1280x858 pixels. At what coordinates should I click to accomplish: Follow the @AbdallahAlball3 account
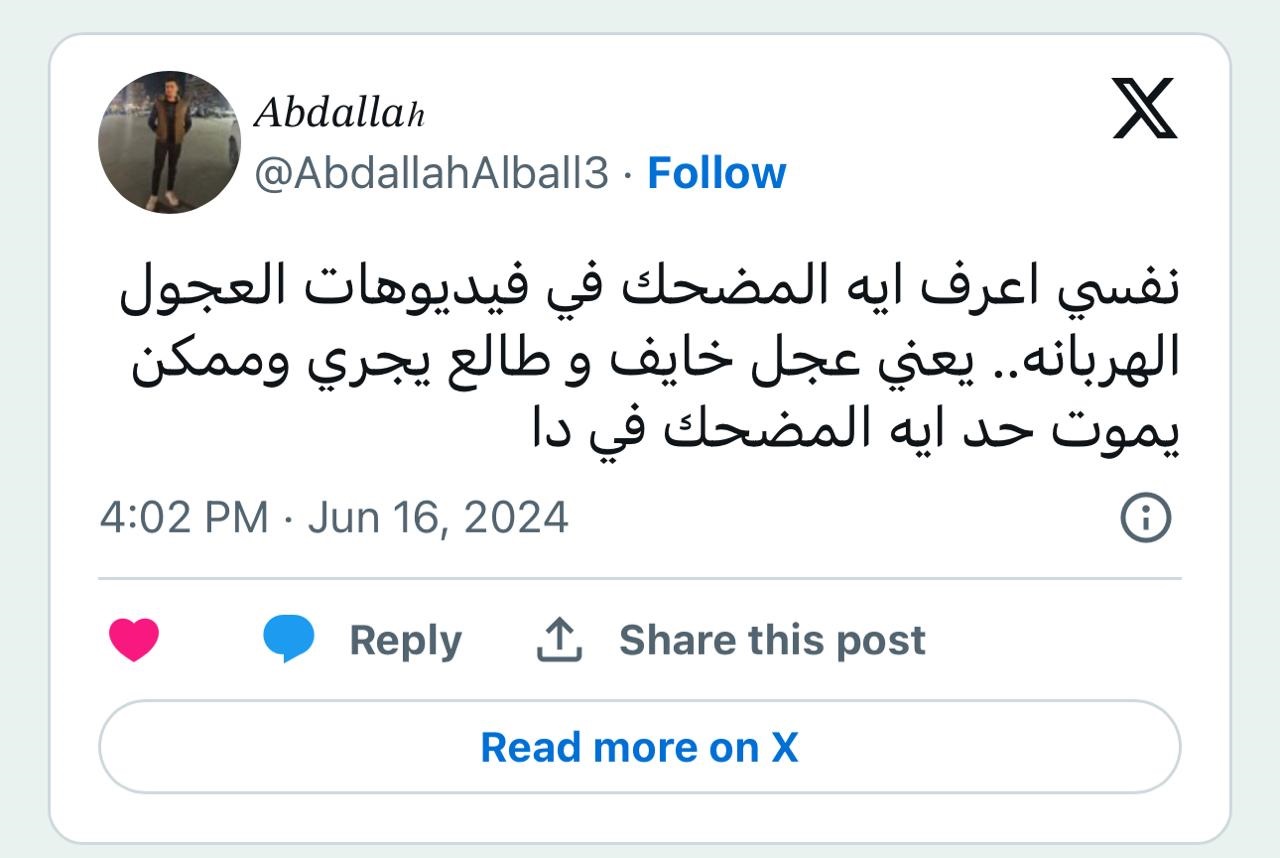(x=717, y=173)
